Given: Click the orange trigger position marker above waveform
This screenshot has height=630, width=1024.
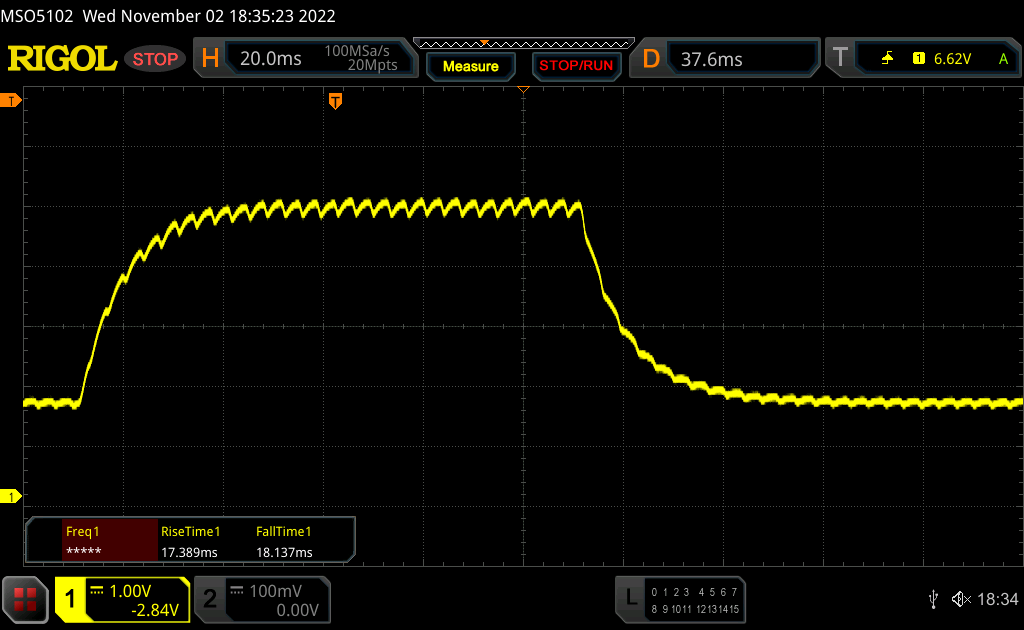Looking at the screenshot, I should pos(335,101).
